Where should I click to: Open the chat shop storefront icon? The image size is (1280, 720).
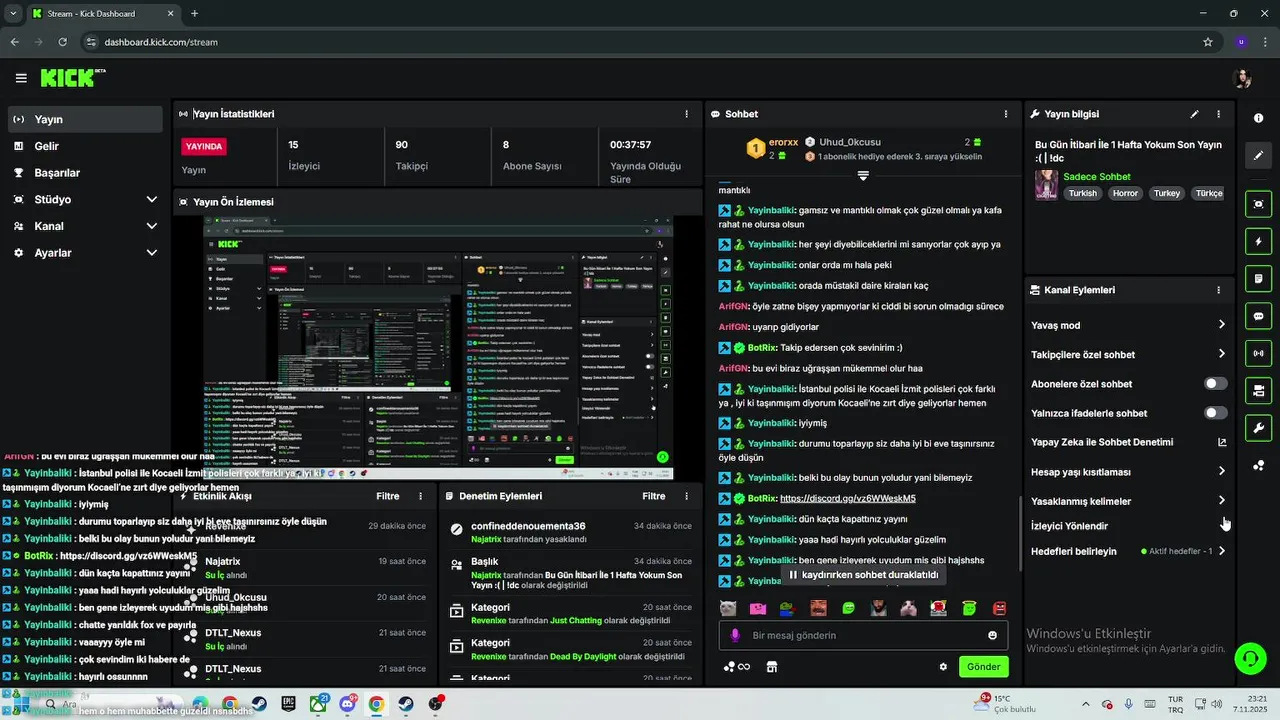pos(771,667)
